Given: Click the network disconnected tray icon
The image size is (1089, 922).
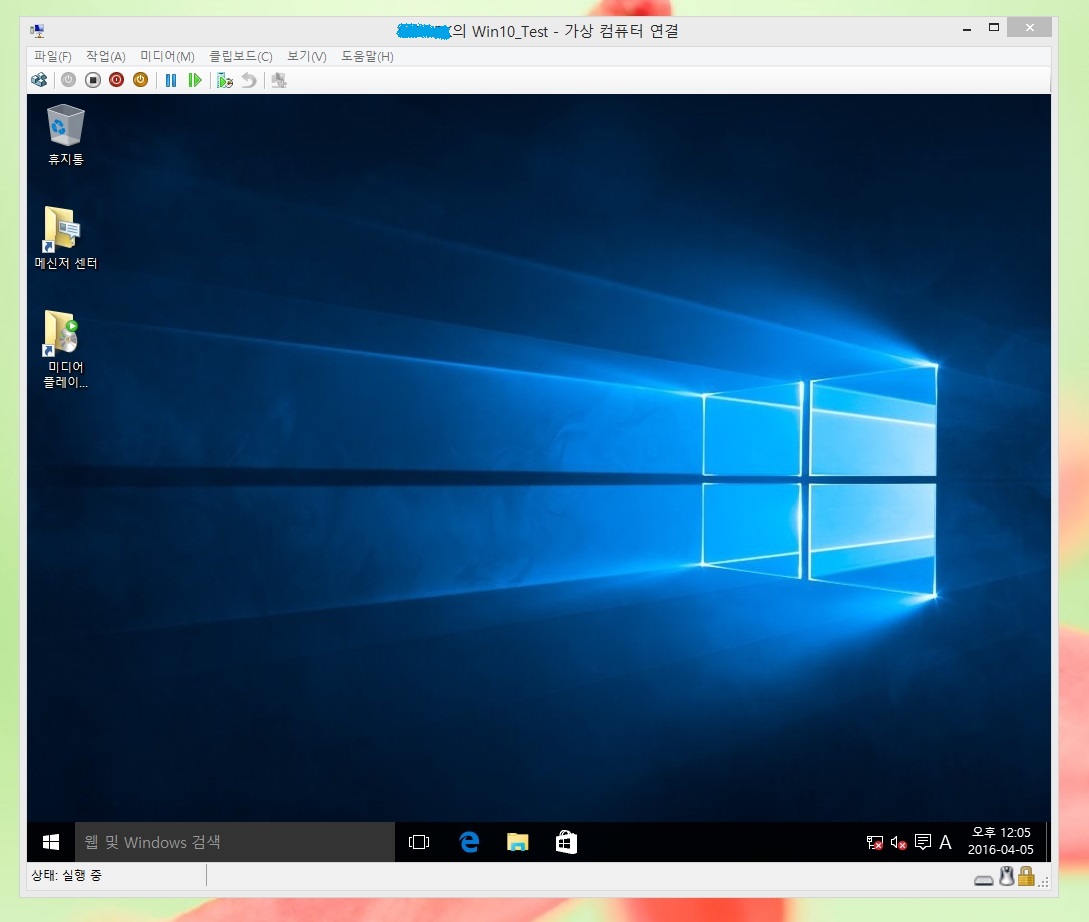Looking at the screenshot, I should (x=874, y=843).
